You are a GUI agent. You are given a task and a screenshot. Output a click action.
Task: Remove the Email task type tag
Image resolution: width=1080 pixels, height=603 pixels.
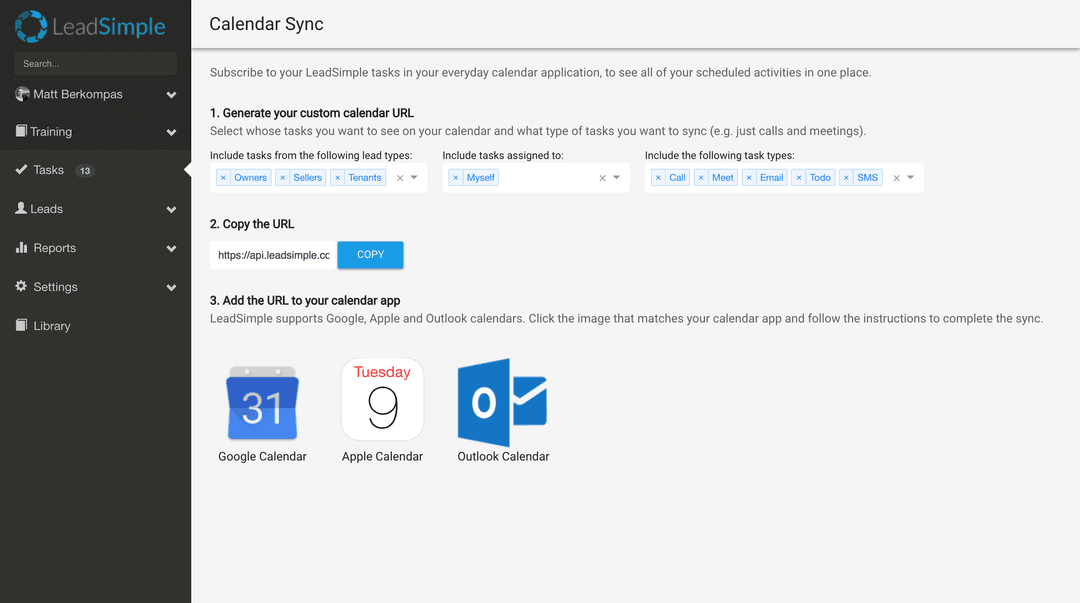[749, 178]
